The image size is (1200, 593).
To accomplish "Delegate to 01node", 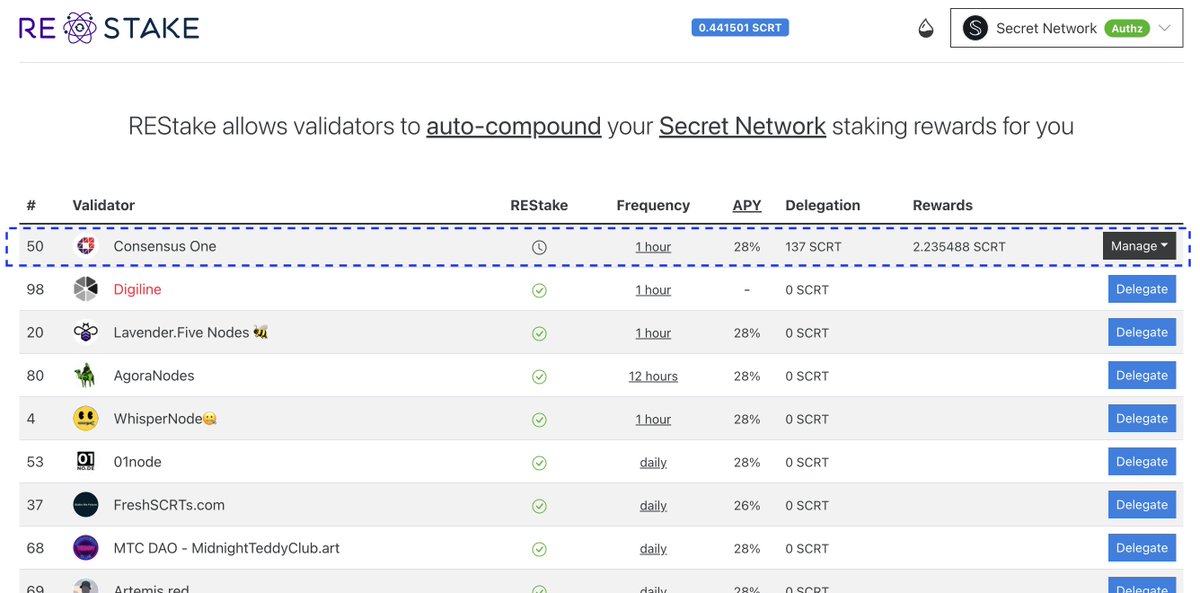I will pyautogui.click(x=1142, y=461).
